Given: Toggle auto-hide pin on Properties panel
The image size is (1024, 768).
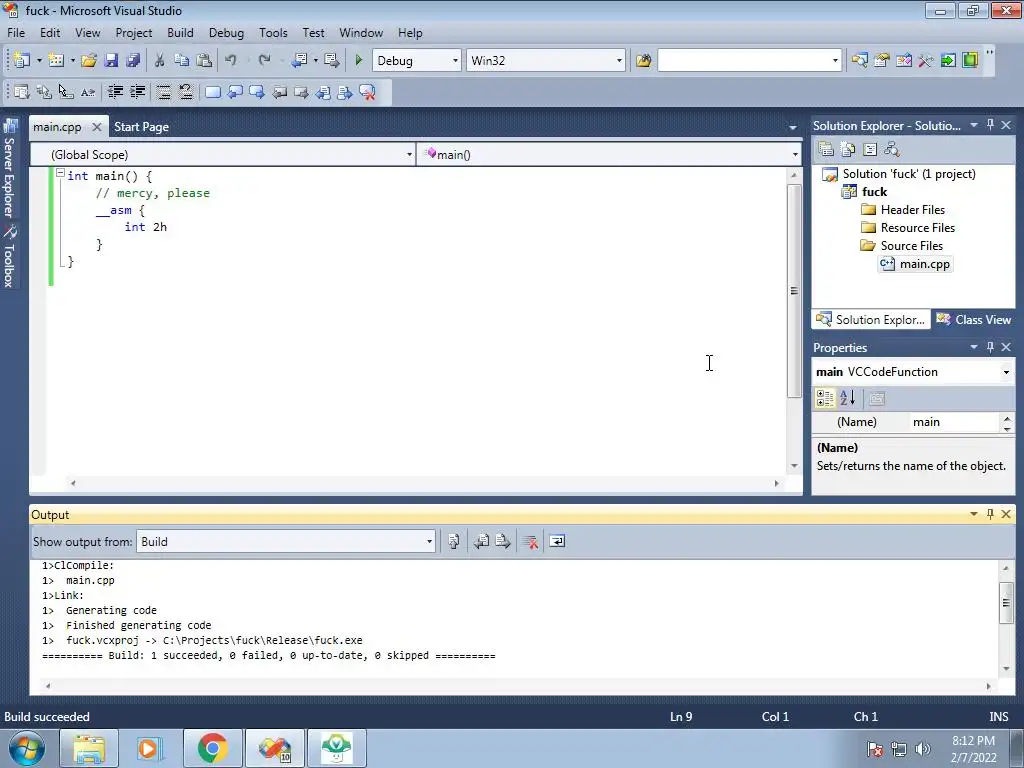Looking at the screenshot, I should click(x=991, y=347).
